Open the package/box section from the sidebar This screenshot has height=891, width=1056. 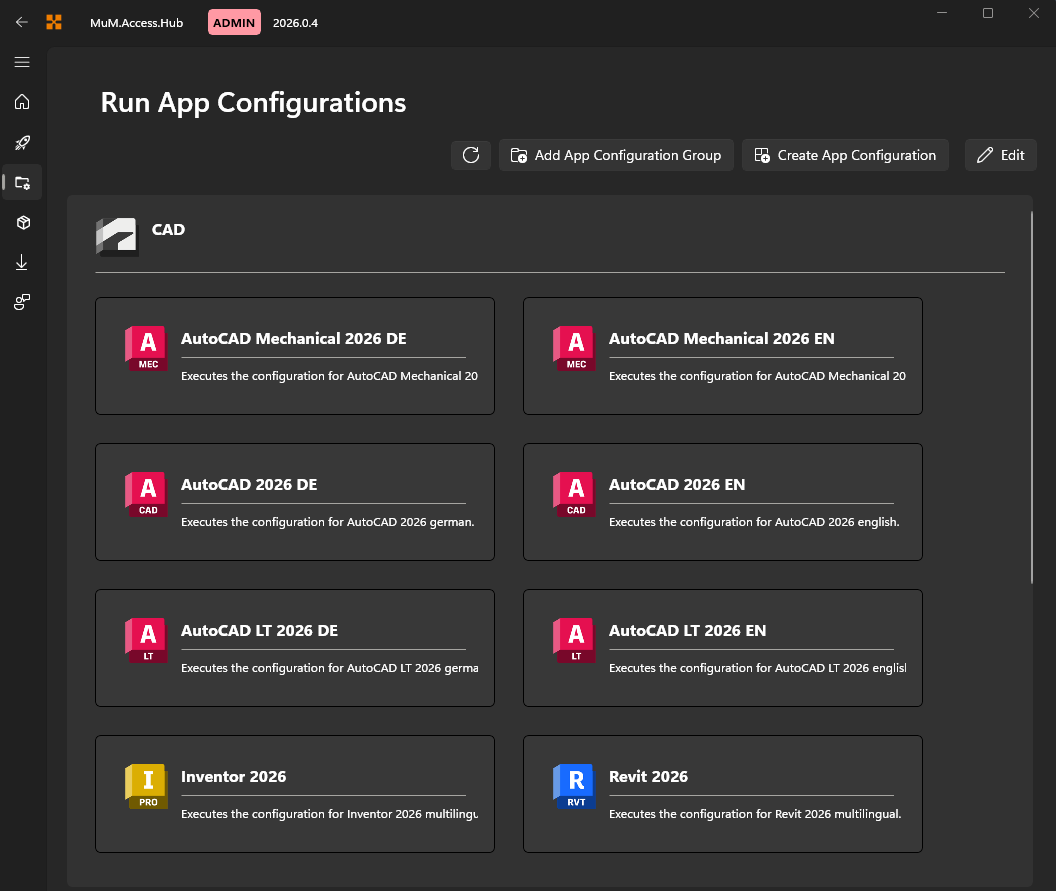pos(21,222)
